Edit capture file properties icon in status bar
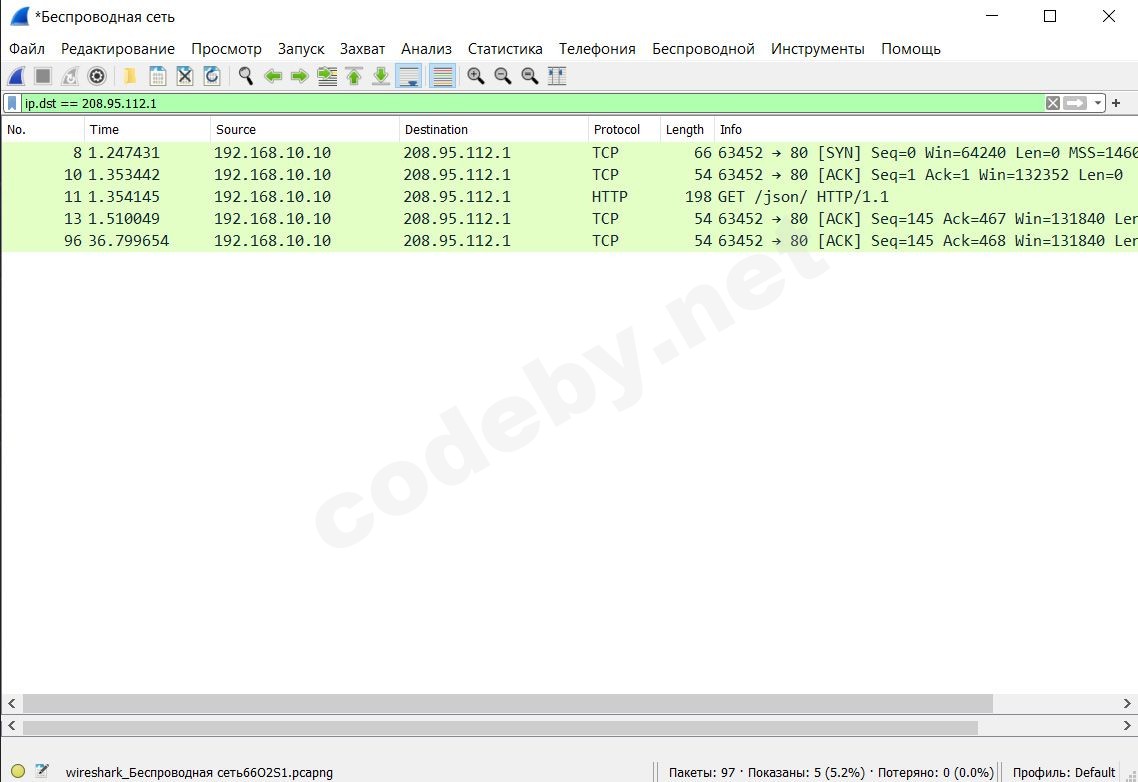Viewport: 1138px width, 782px height. [42, 771]
